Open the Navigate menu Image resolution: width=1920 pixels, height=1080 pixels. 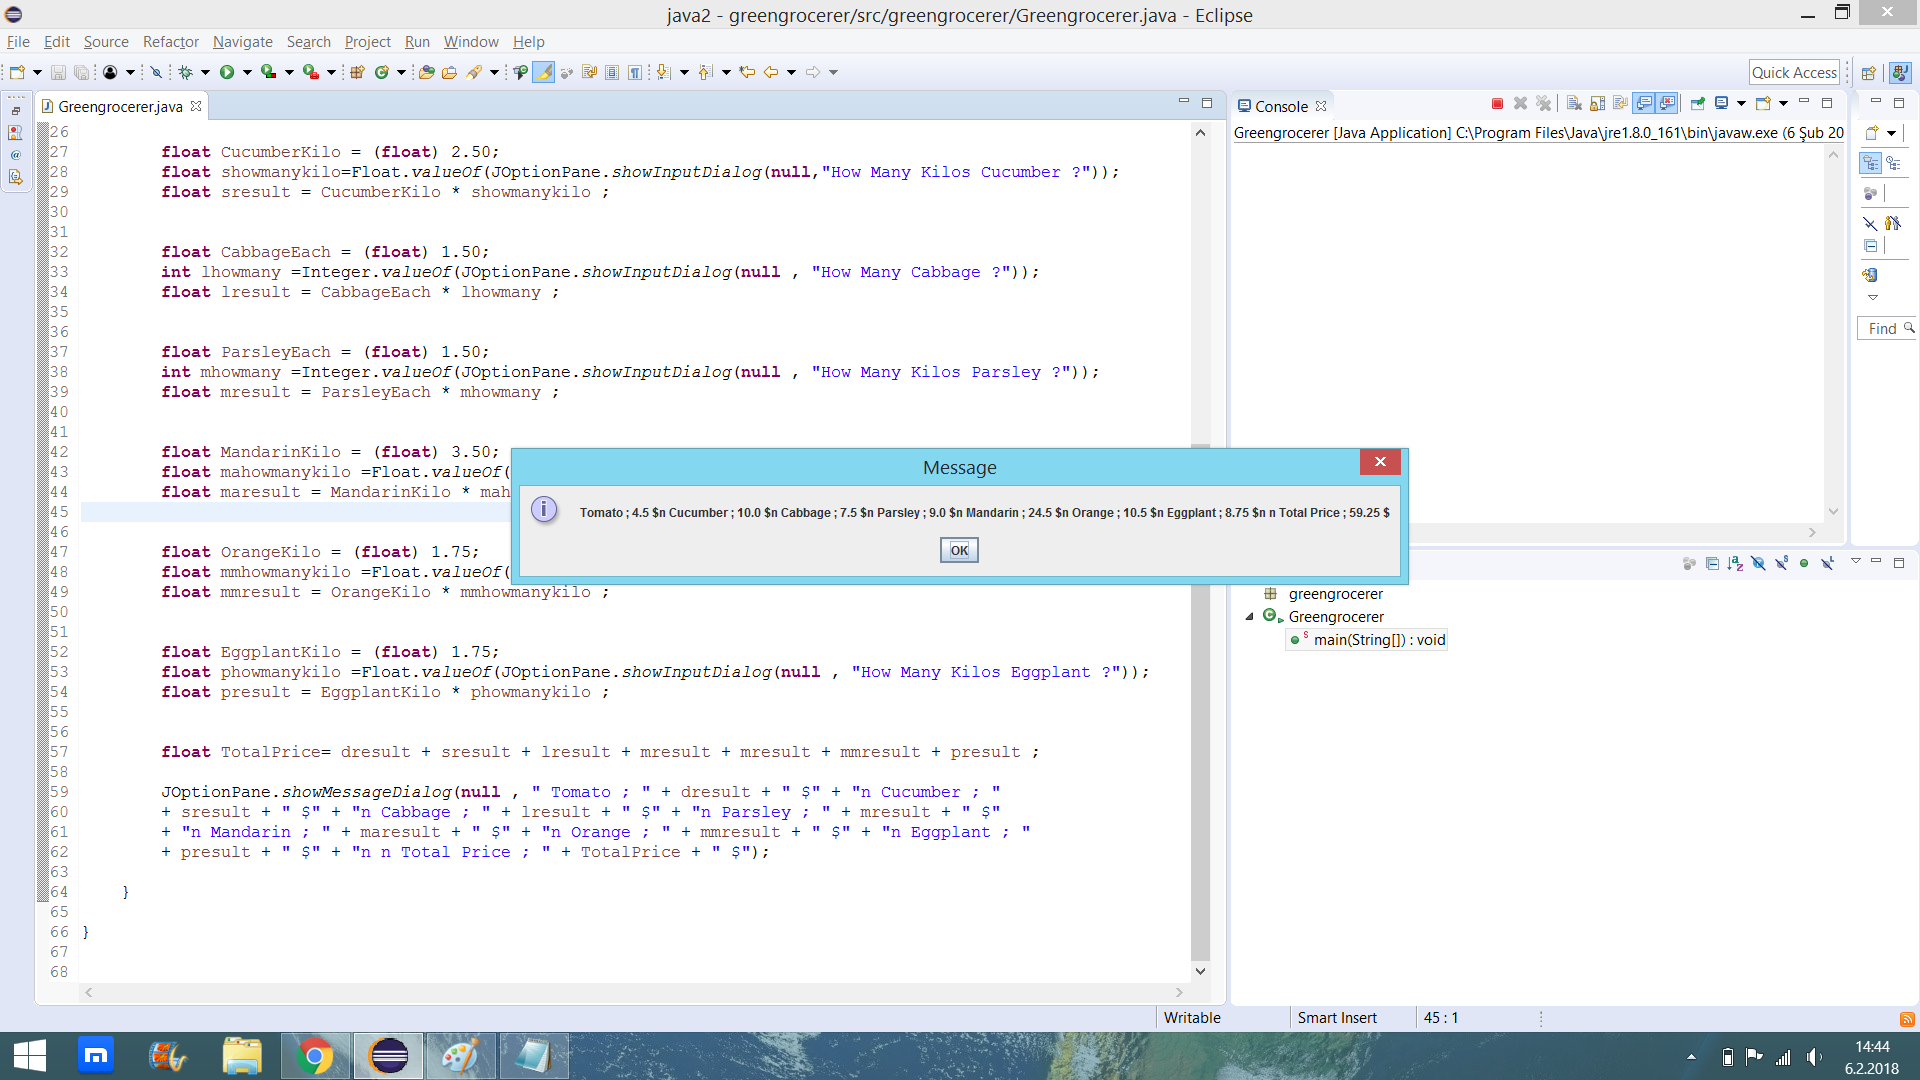click(x=243, y=42)
